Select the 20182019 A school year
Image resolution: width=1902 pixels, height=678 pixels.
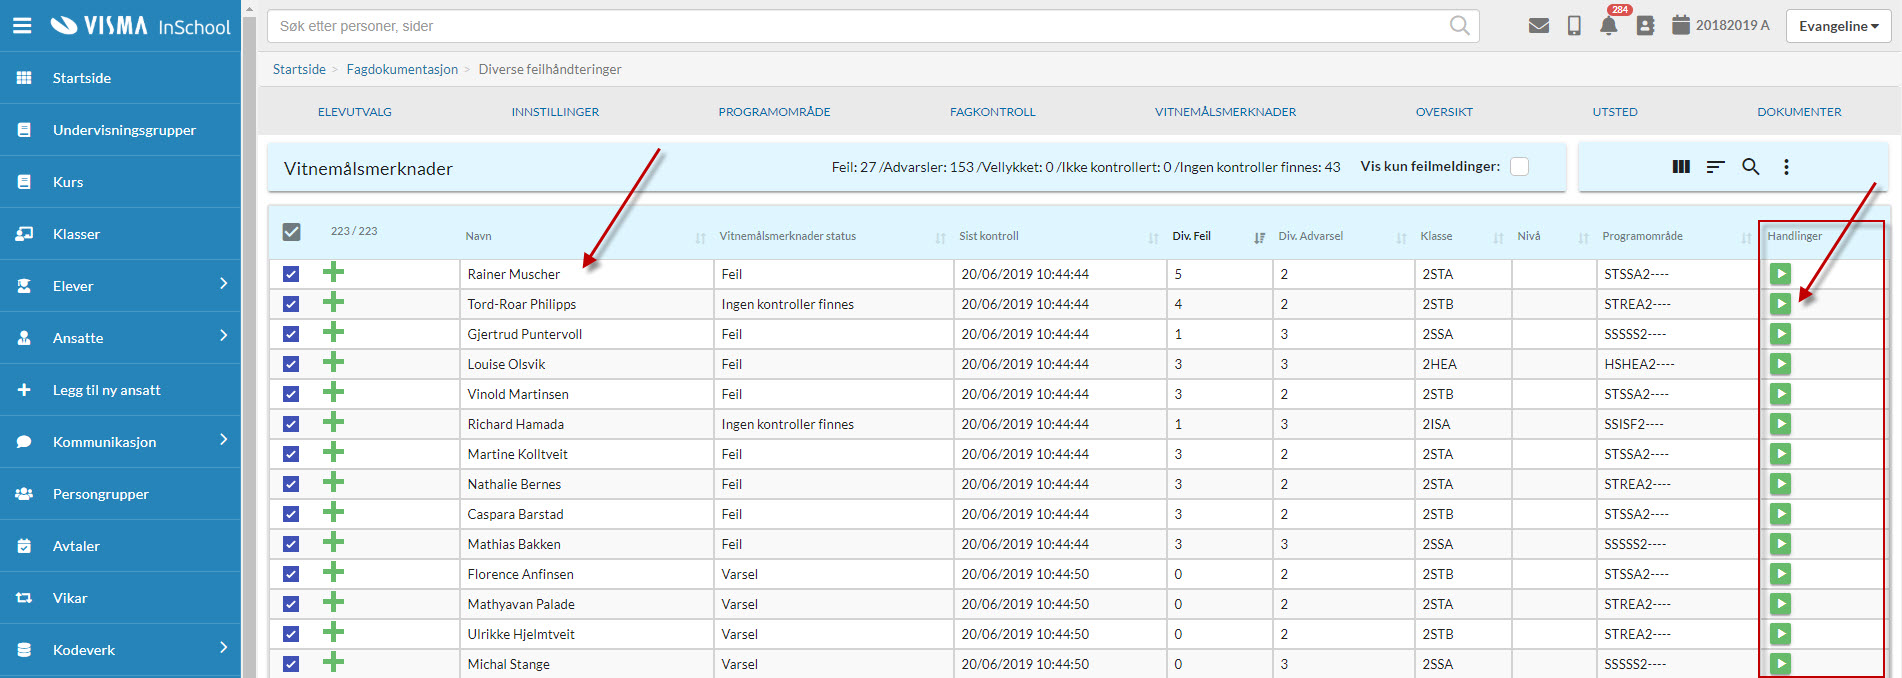(1732, 25)
